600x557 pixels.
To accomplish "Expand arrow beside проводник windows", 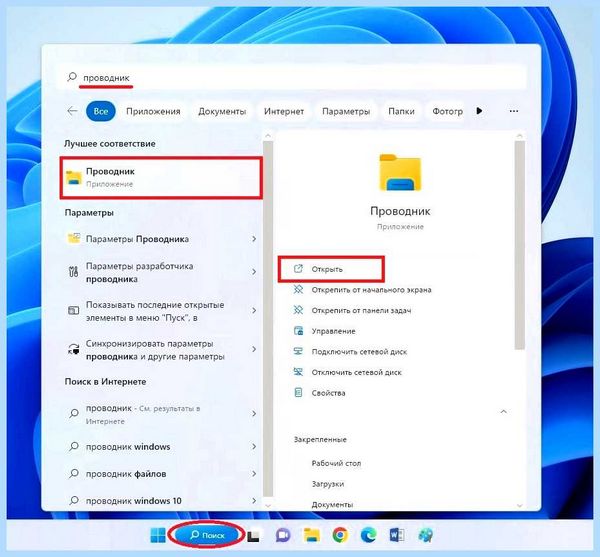I will [254, 446].
